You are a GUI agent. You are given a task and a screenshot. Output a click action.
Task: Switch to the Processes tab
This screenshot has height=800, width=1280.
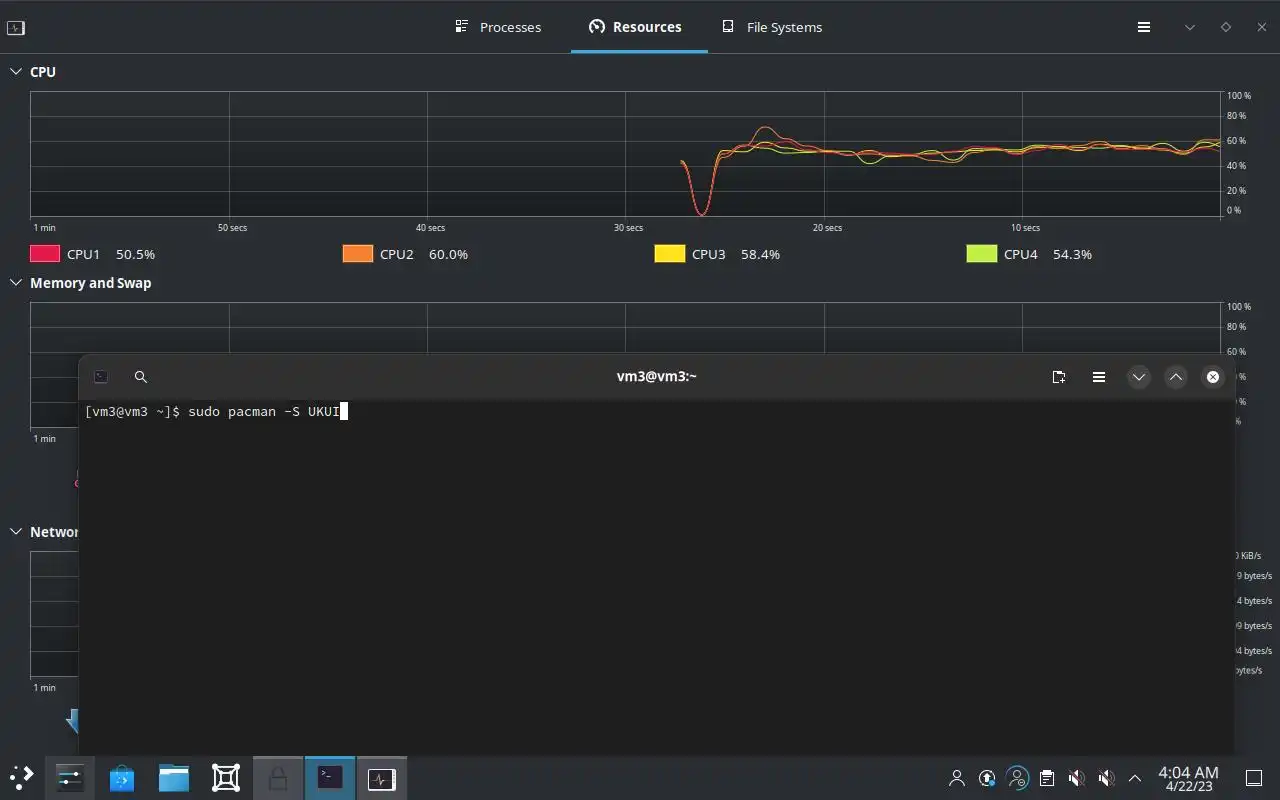coord(498,27)
